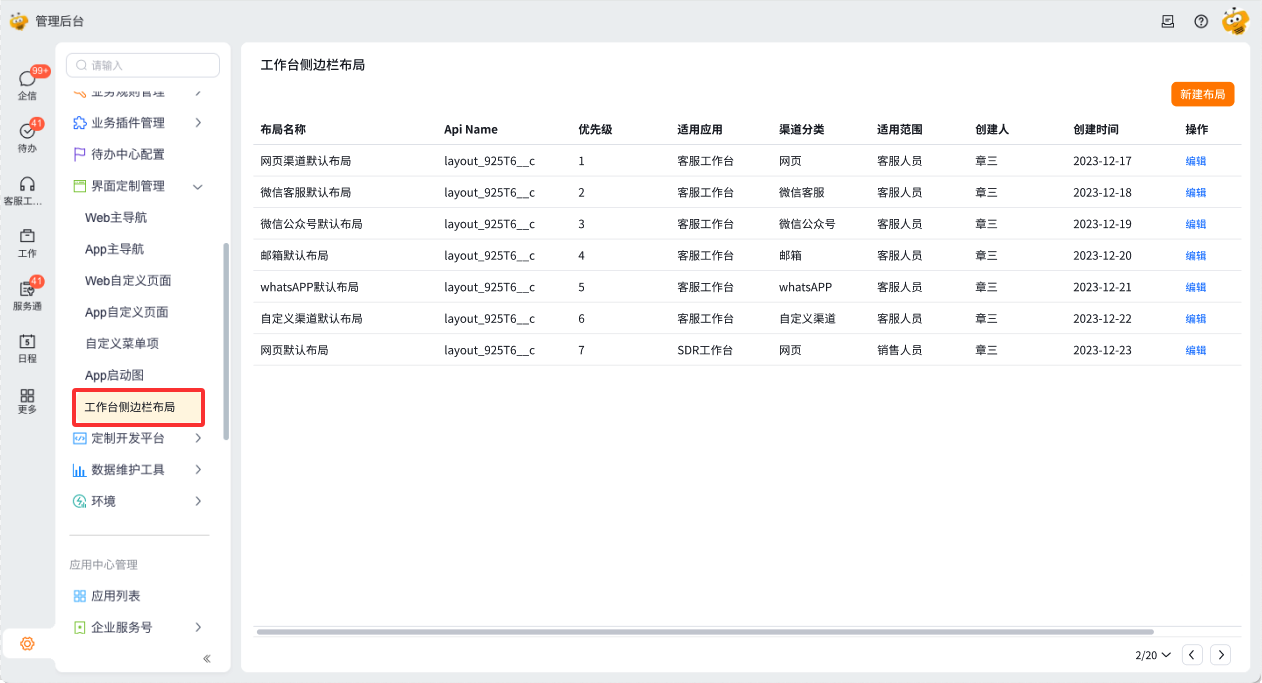Open the help question-mark icon

(x=1200, y=20)
